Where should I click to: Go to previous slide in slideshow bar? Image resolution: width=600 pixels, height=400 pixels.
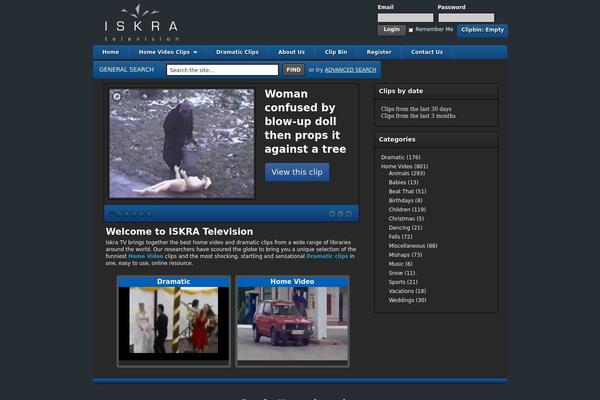tap(332, 214)
